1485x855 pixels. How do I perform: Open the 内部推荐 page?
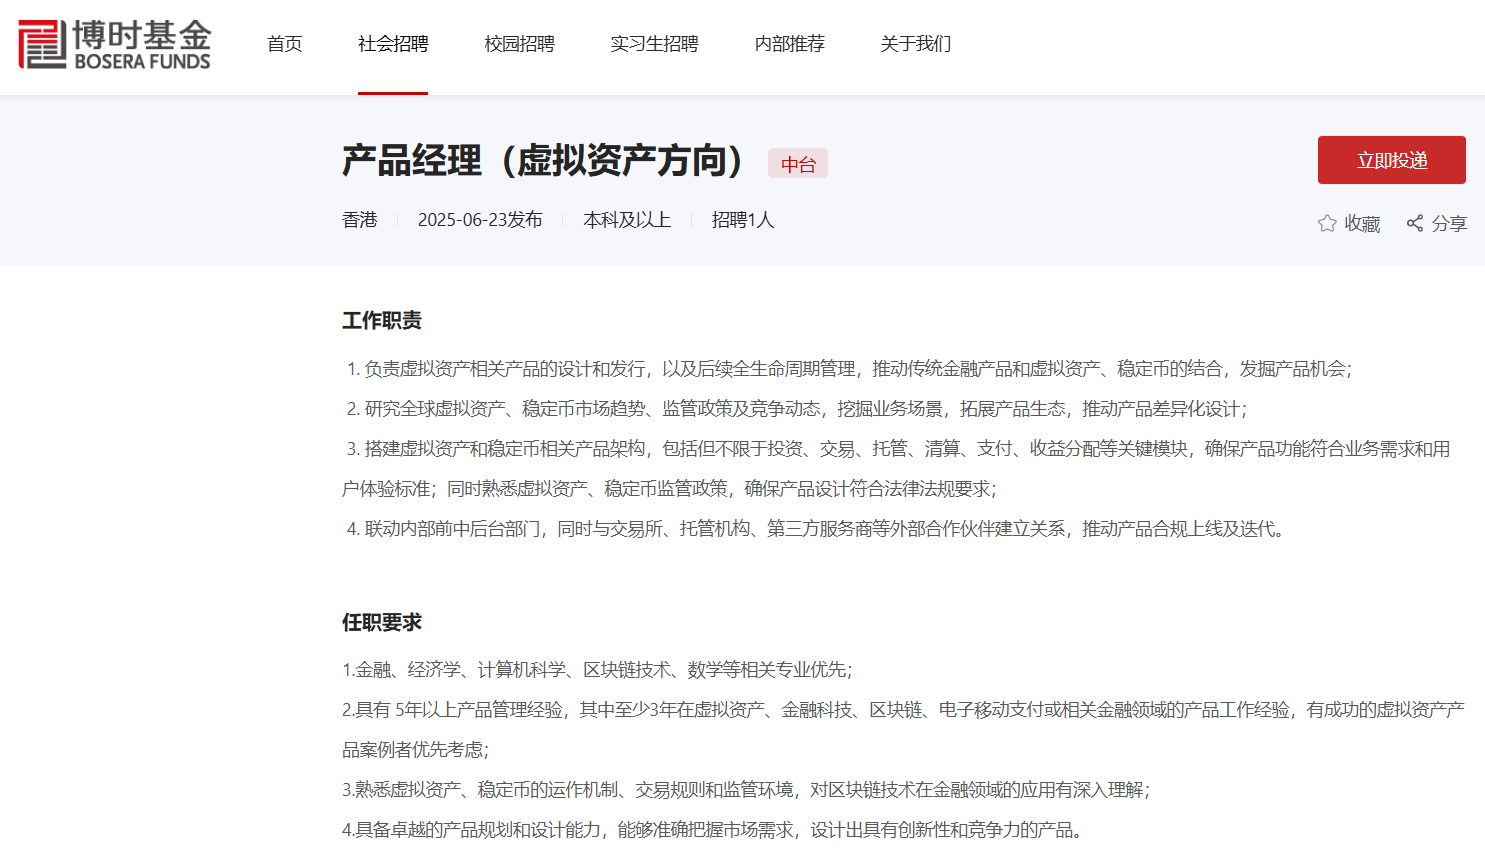789,44
